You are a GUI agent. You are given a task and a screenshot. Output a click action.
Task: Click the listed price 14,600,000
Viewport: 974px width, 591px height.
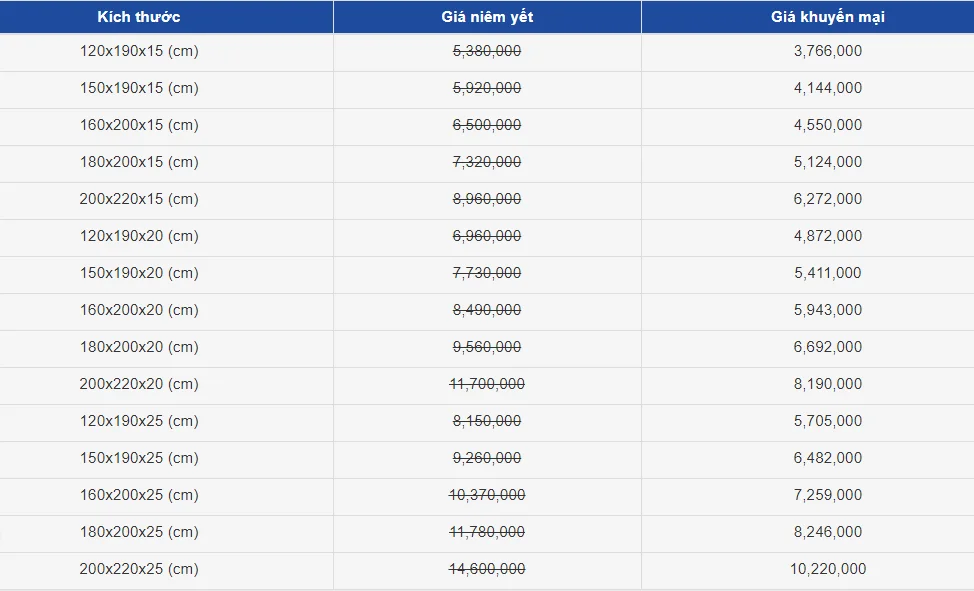click(487, 569)
